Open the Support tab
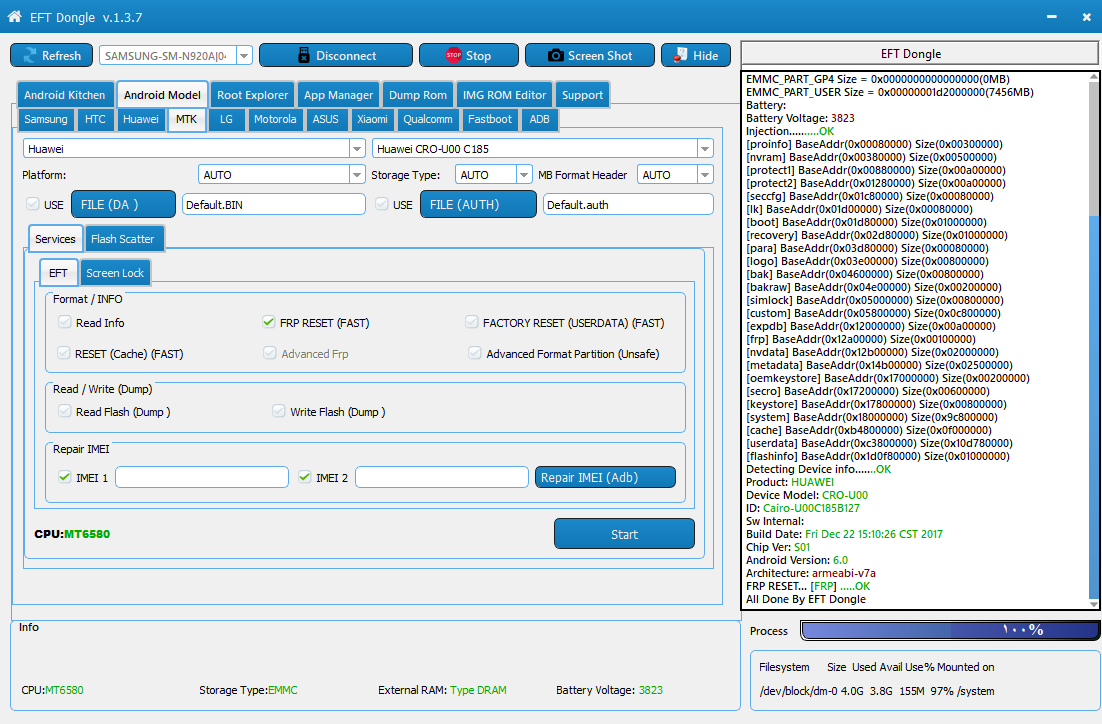Screen dimensions: 1102x724 [x=582, y=95]
